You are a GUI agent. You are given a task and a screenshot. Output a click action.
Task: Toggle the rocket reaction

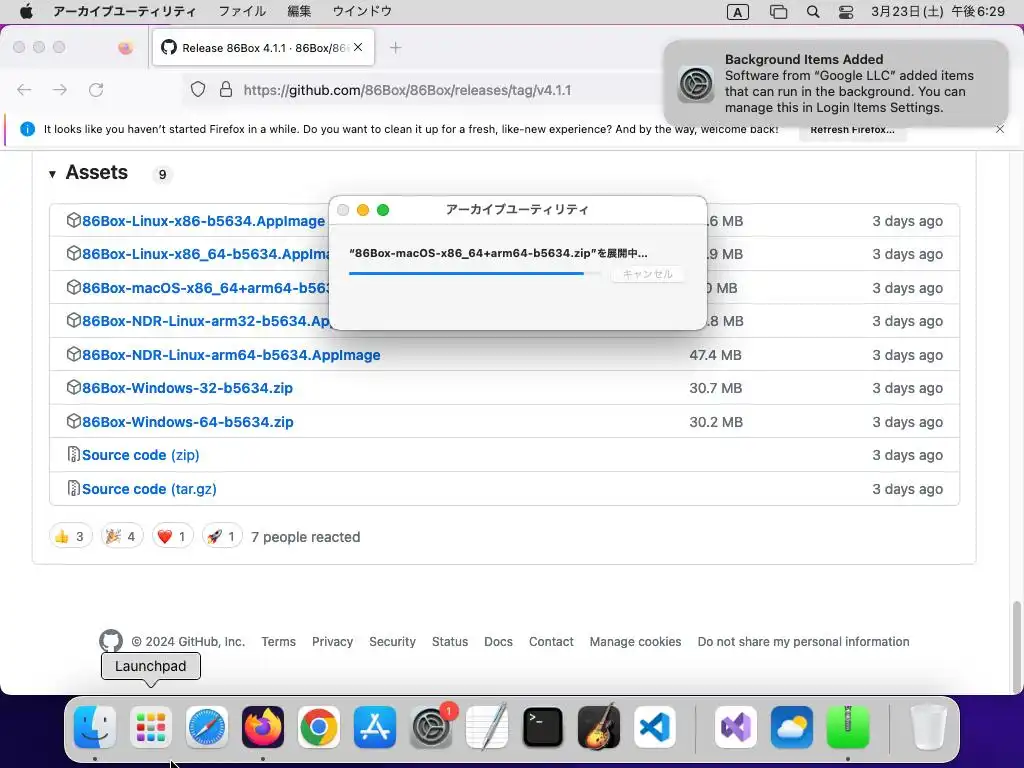222,537
